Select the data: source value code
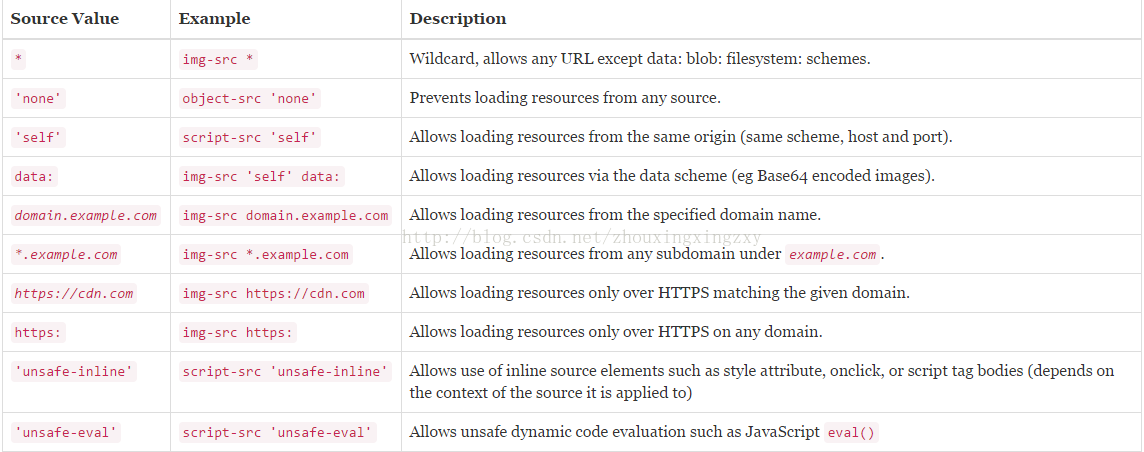Viewport: 1144px width, 452px height. [x=35, y=176]
